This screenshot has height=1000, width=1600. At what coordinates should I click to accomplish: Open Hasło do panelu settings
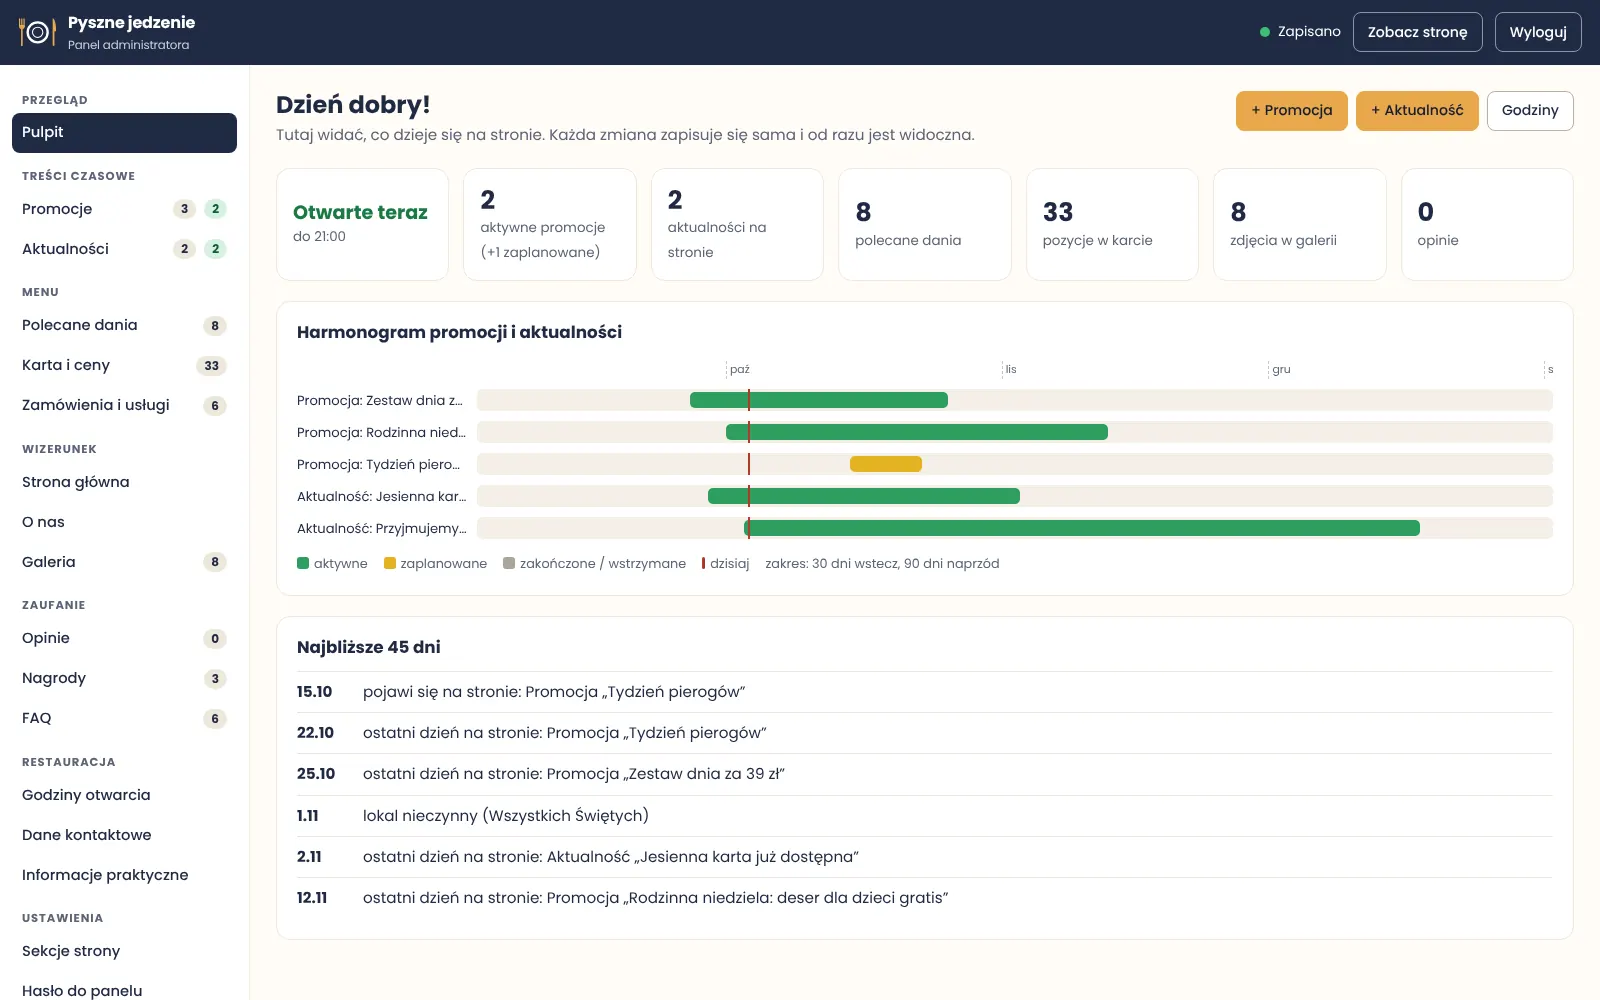click(x=124, y=988)
